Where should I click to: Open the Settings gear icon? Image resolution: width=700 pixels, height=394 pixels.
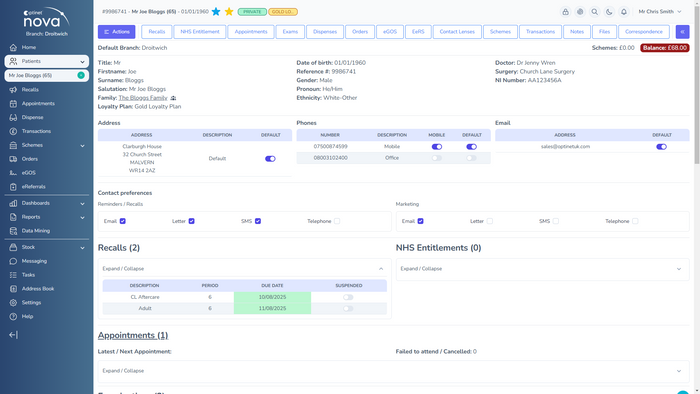(13, 303)
